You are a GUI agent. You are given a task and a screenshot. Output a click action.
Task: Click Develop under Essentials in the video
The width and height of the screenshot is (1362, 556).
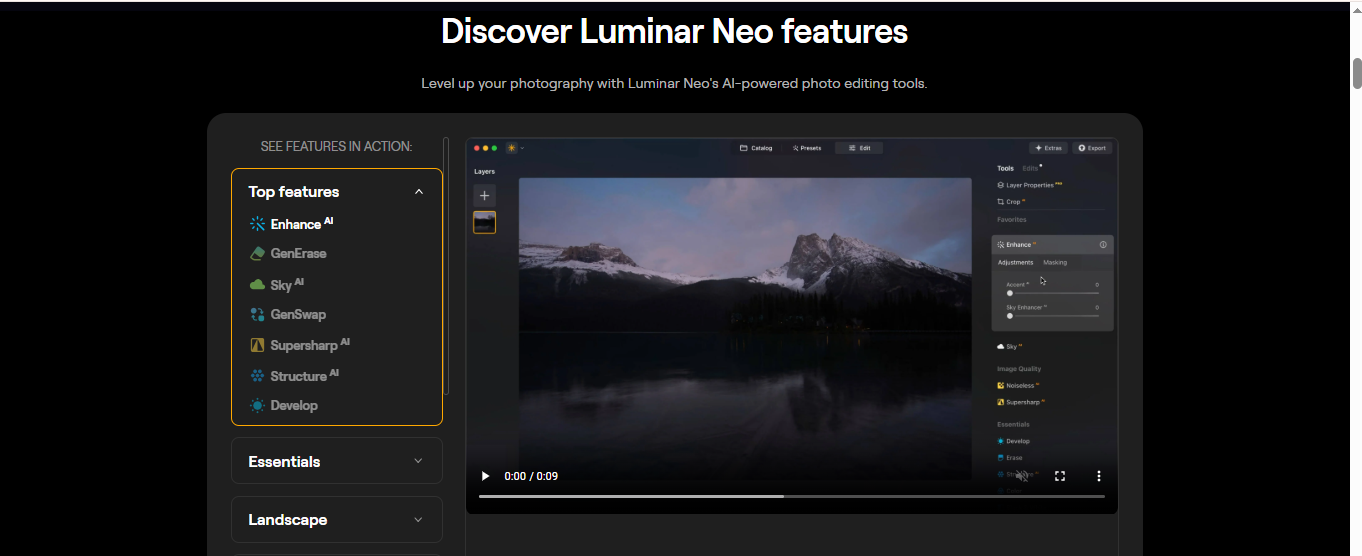coord(1013,441)
